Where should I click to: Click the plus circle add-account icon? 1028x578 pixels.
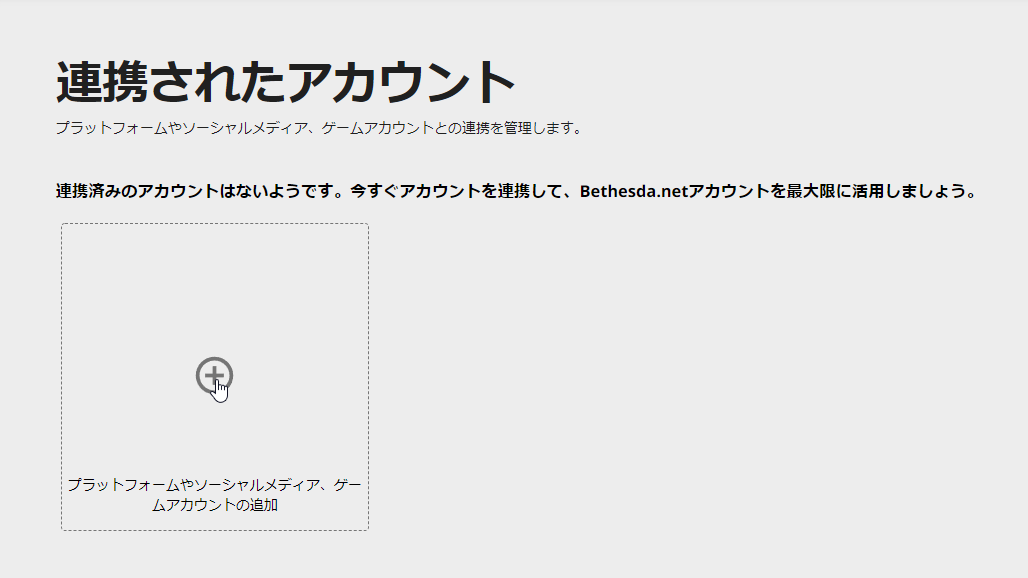coord(214,376)
